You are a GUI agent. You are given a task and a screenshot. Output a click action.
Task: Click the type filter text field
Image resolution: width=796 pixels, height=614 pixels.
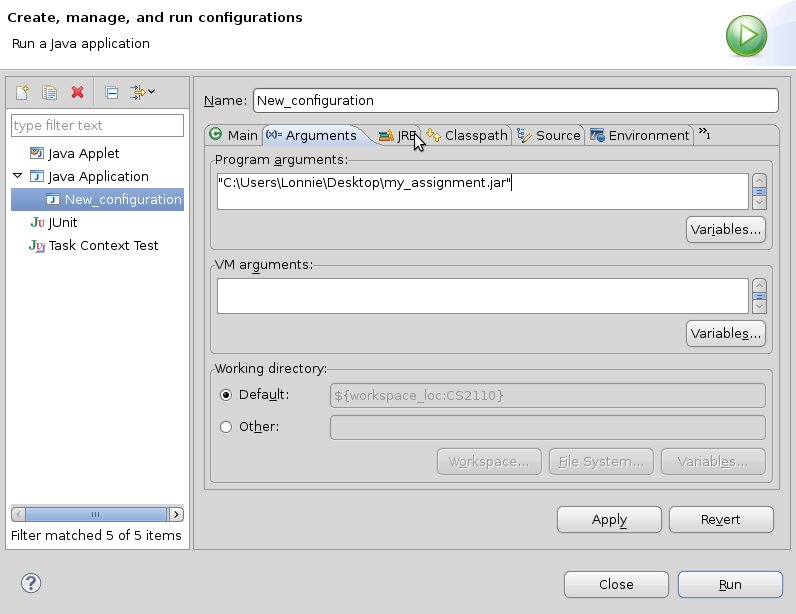point(97,125)
